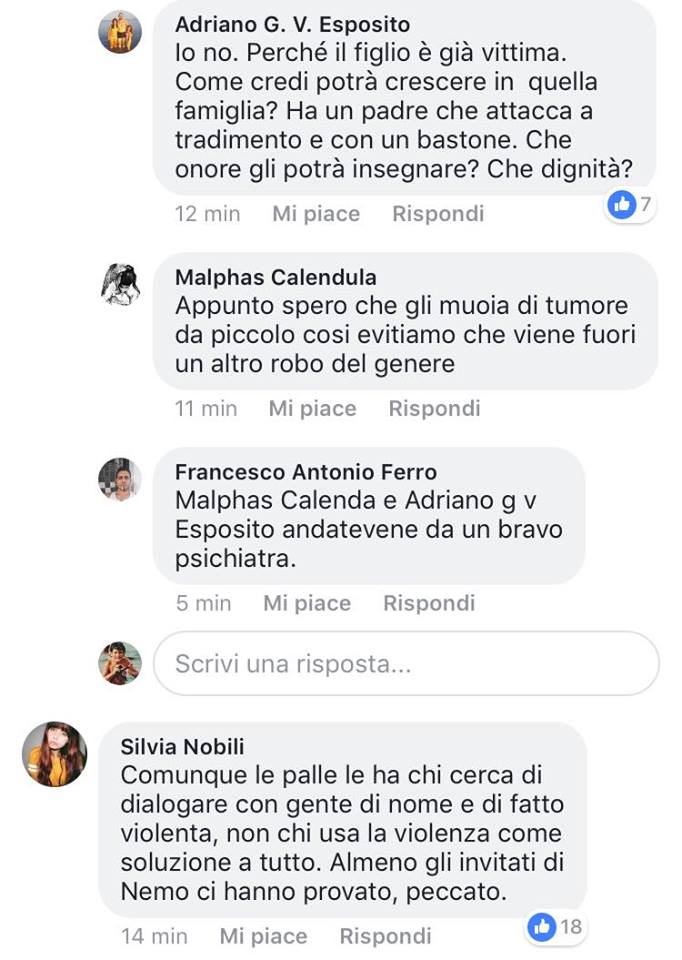Open the Adriano G. V. Esposito name link

[x=293, y=24]
